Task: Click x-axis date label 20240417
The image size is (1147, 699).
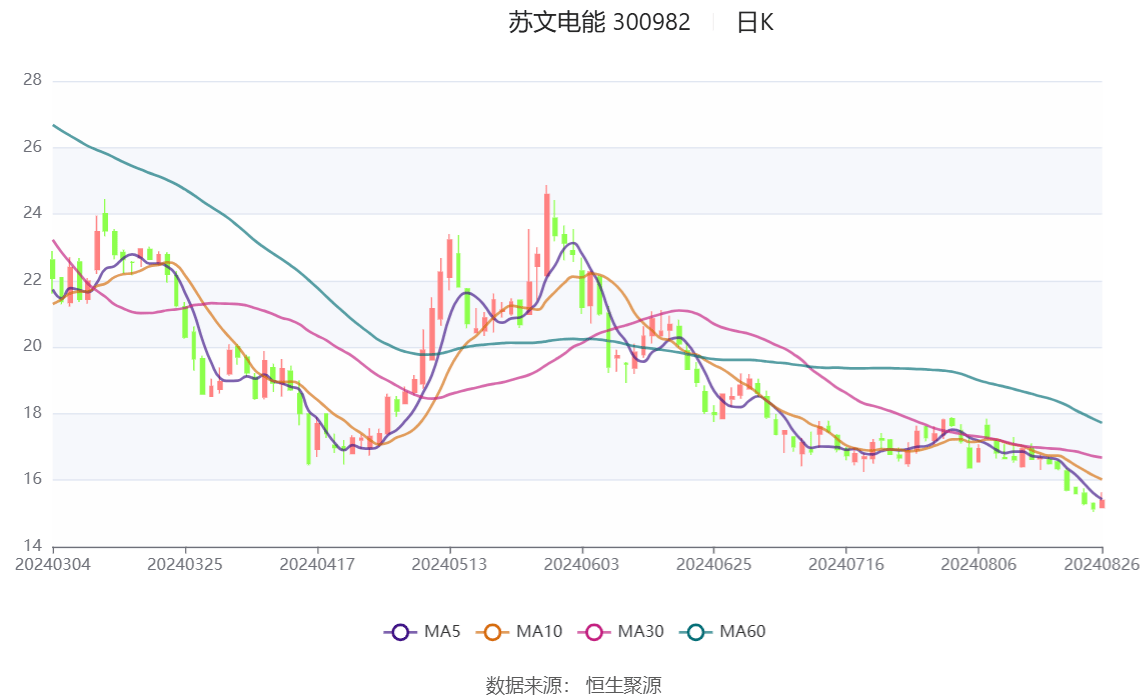Action: (317, 564)
